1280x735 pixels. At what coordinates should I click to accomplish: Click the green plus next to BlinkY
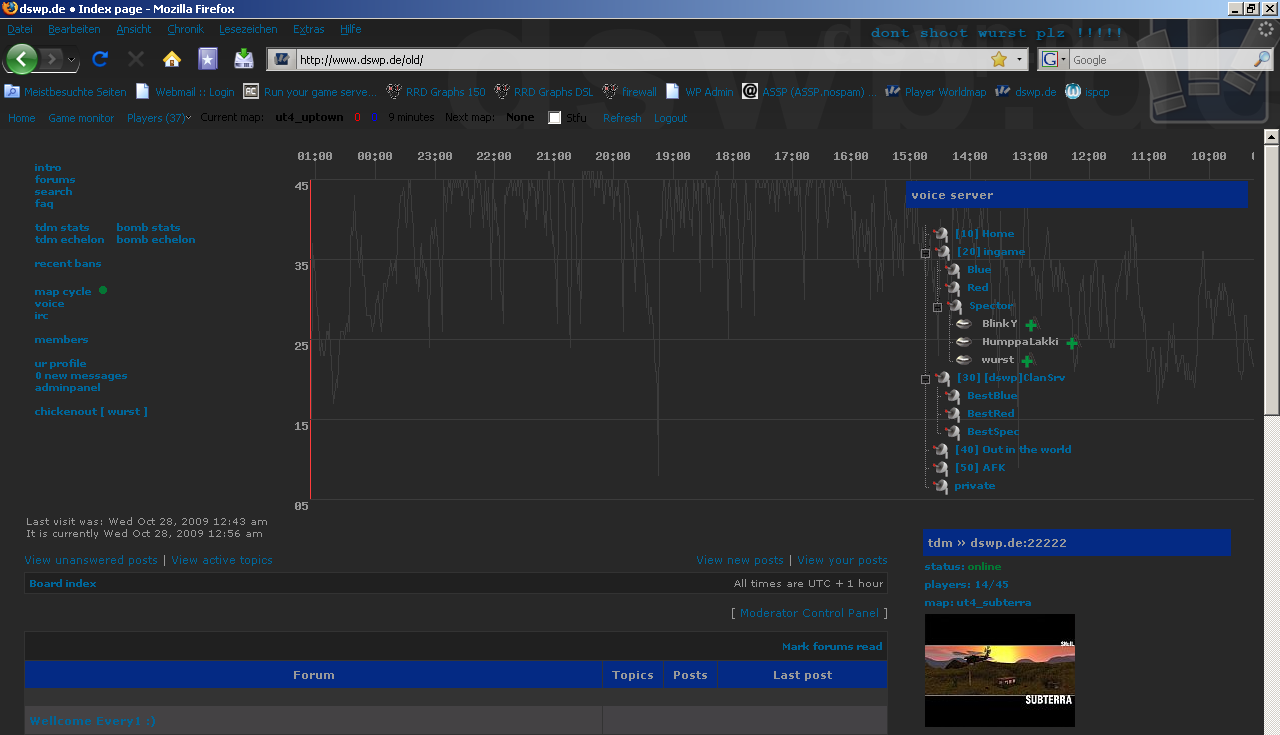[x=1031, y=325]
